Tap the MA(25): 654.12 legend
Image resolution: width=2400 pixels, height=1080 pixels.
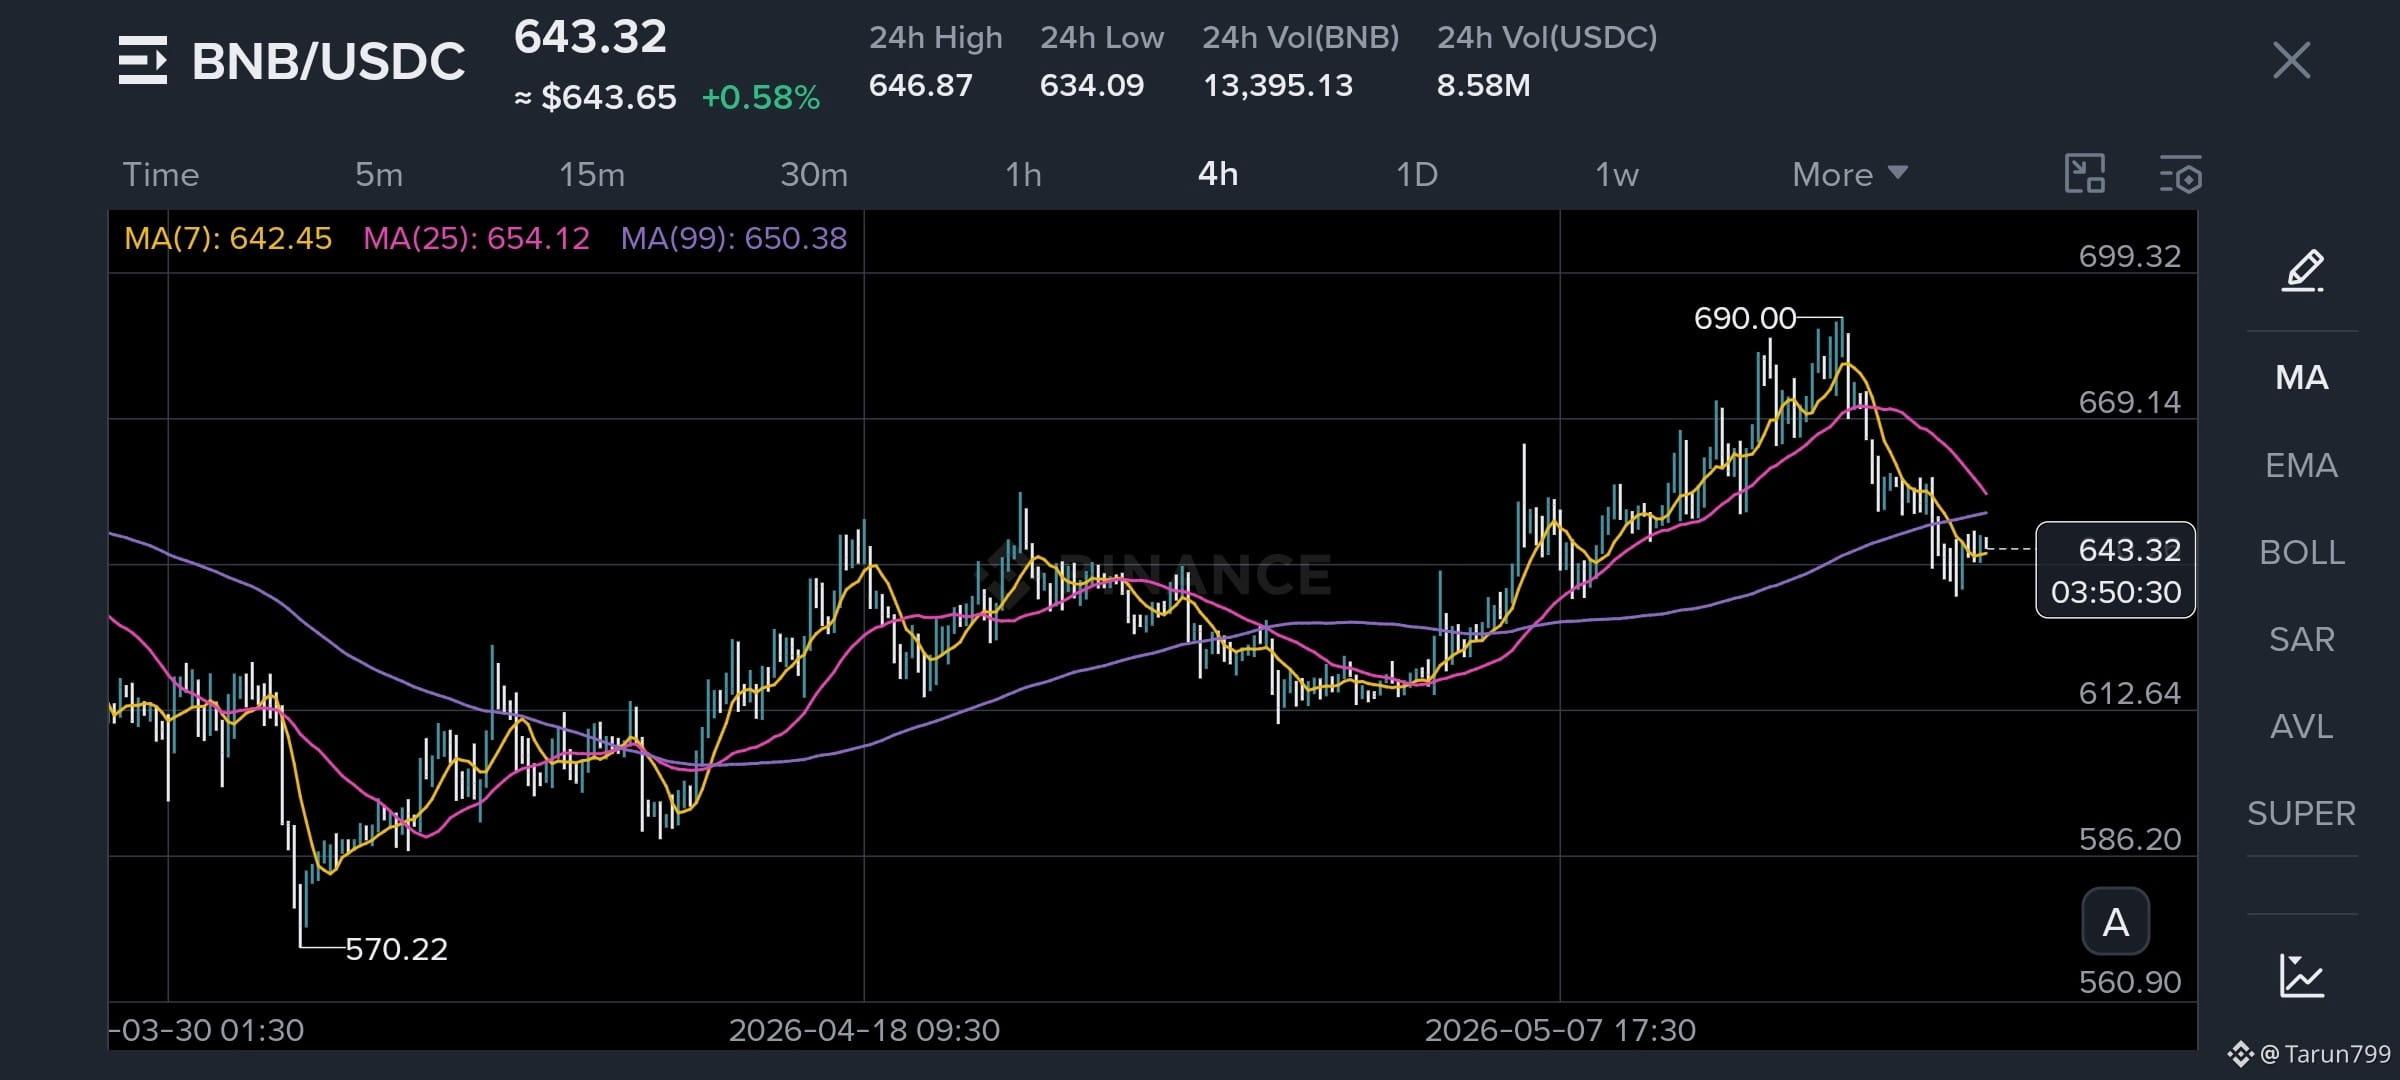tap(476, 238)
